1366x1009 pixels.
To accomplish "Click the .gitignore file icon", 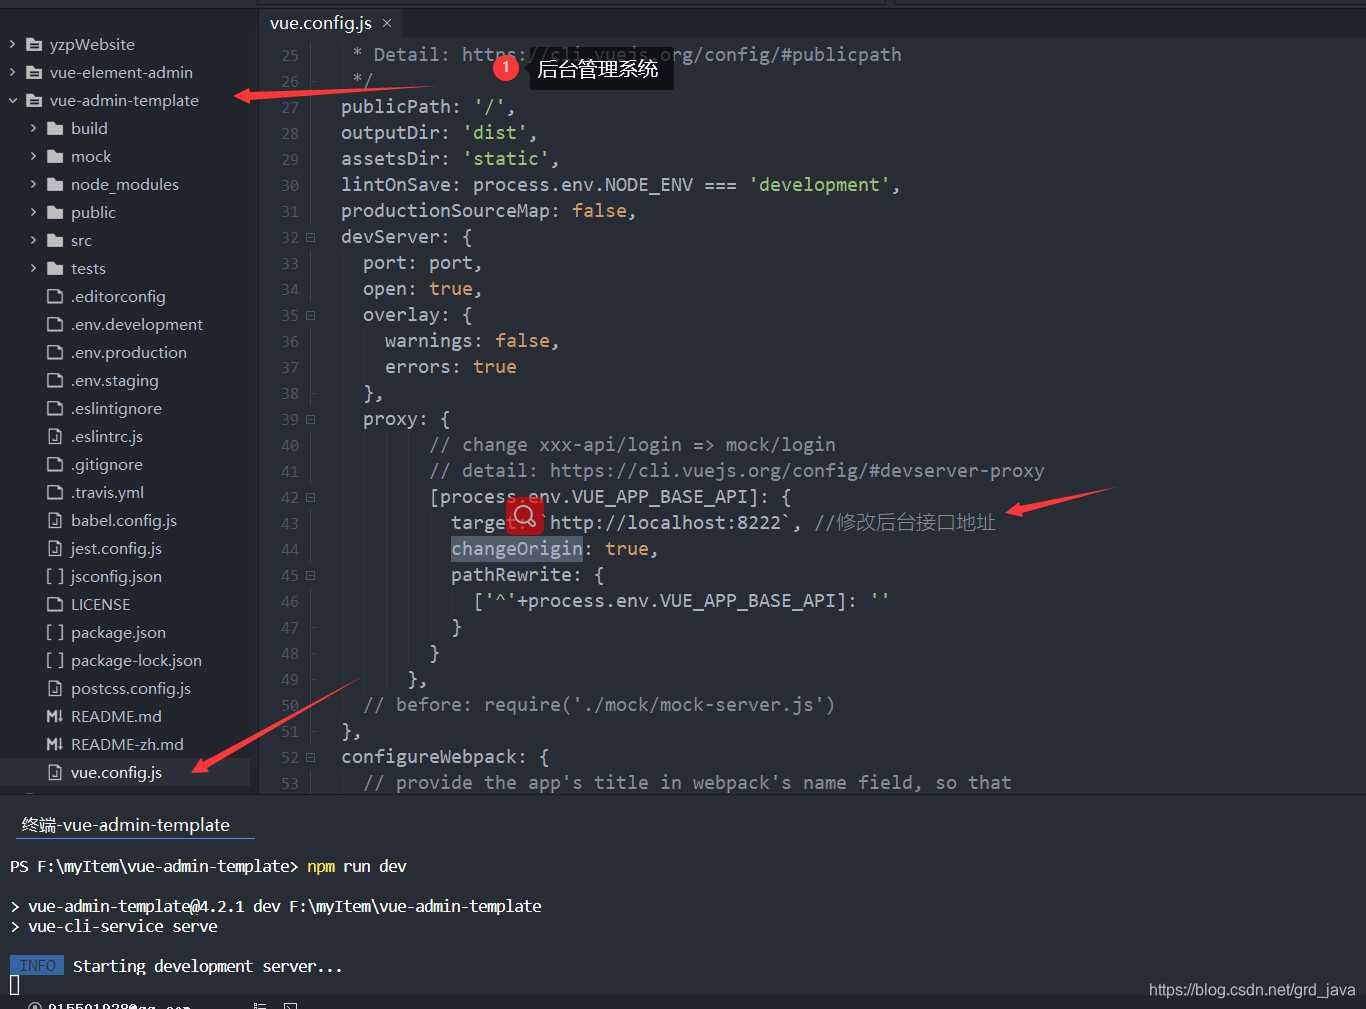I will tap(55, 465).
